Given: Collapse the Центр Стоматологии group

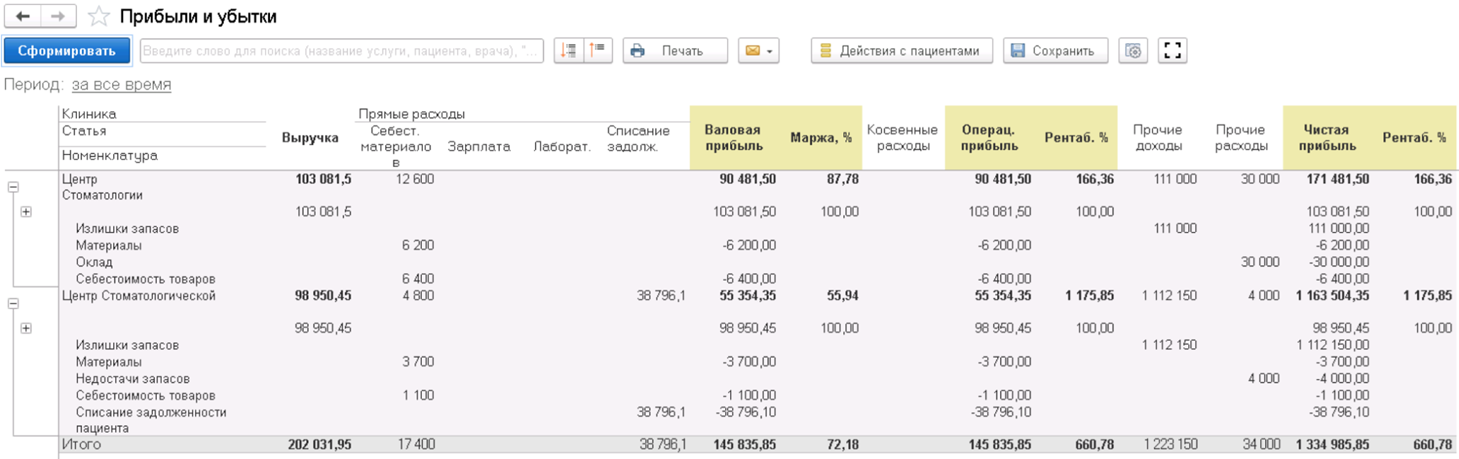Looking at the screenshot, I should (13, 186).
